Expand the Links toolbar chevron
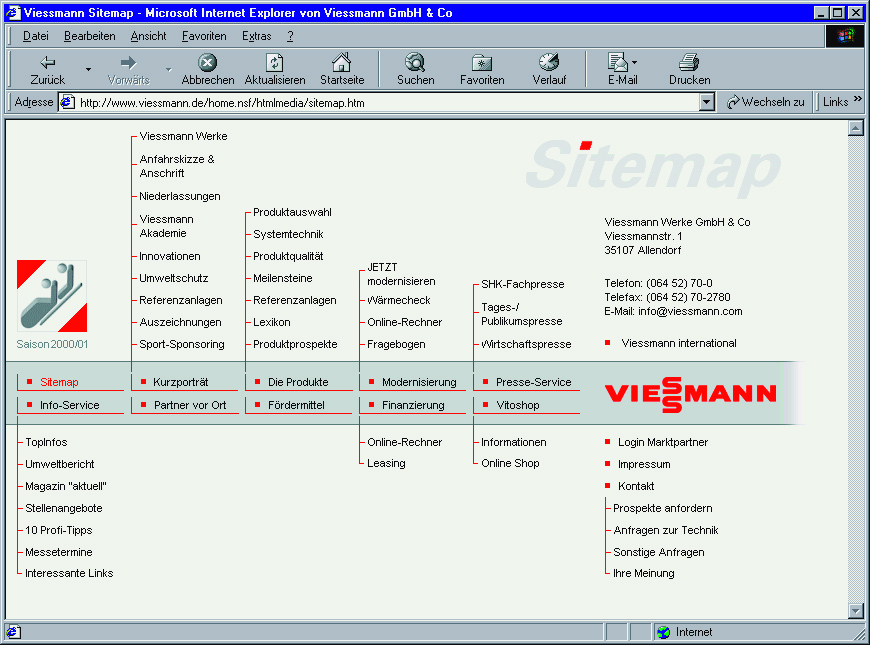The image size is (870, 645). [x=858, y=99]
